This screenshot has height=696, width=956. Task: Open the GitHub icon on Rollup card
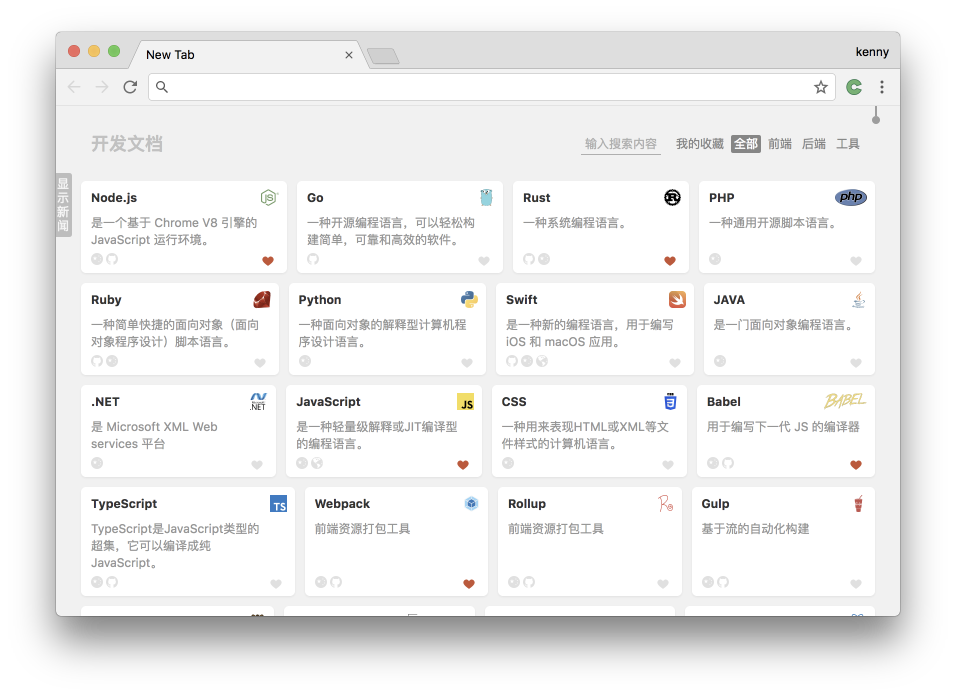[x=529, y=582]
